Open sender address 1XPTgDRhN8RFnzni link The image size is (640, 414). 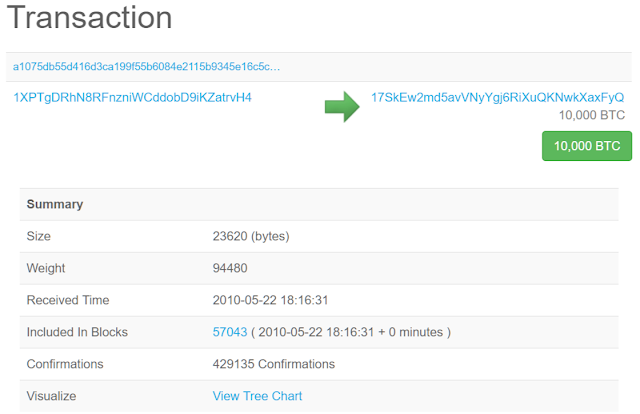click(x=132, y=98)
